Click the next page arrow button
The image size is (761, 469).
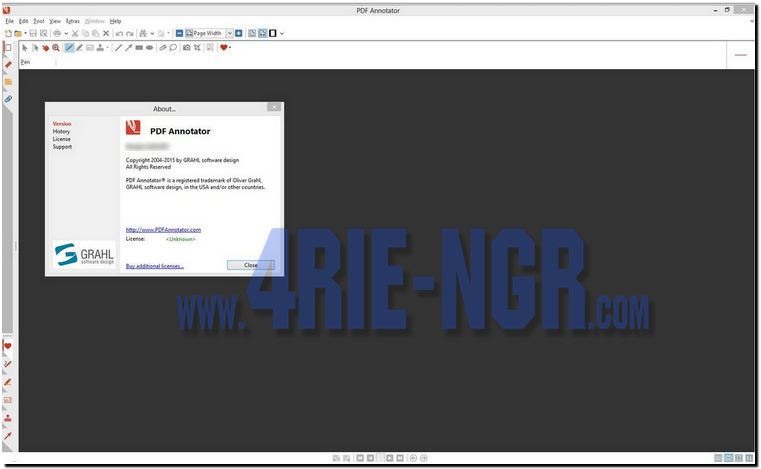tap(390, 458)
